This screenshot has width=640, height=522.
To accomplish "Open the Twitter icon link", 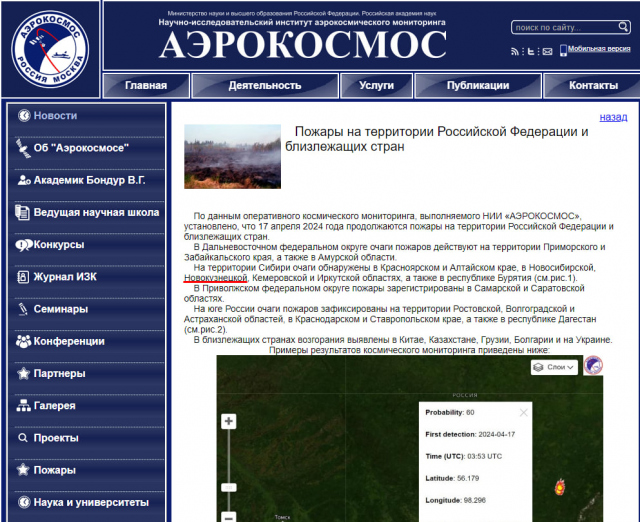I will tap(531, 49).
